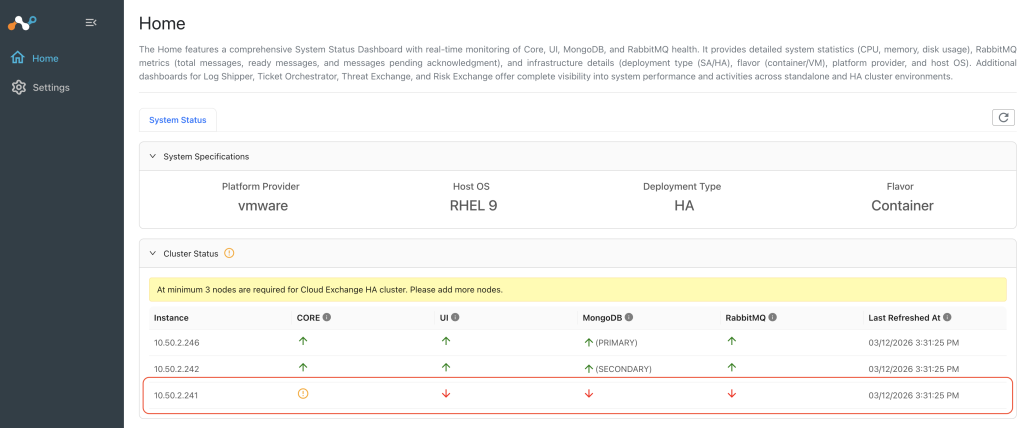The image size is (1024, 428).
Task: Click the Instance column header
Action: pyautogui.click(x=171, y=318)
